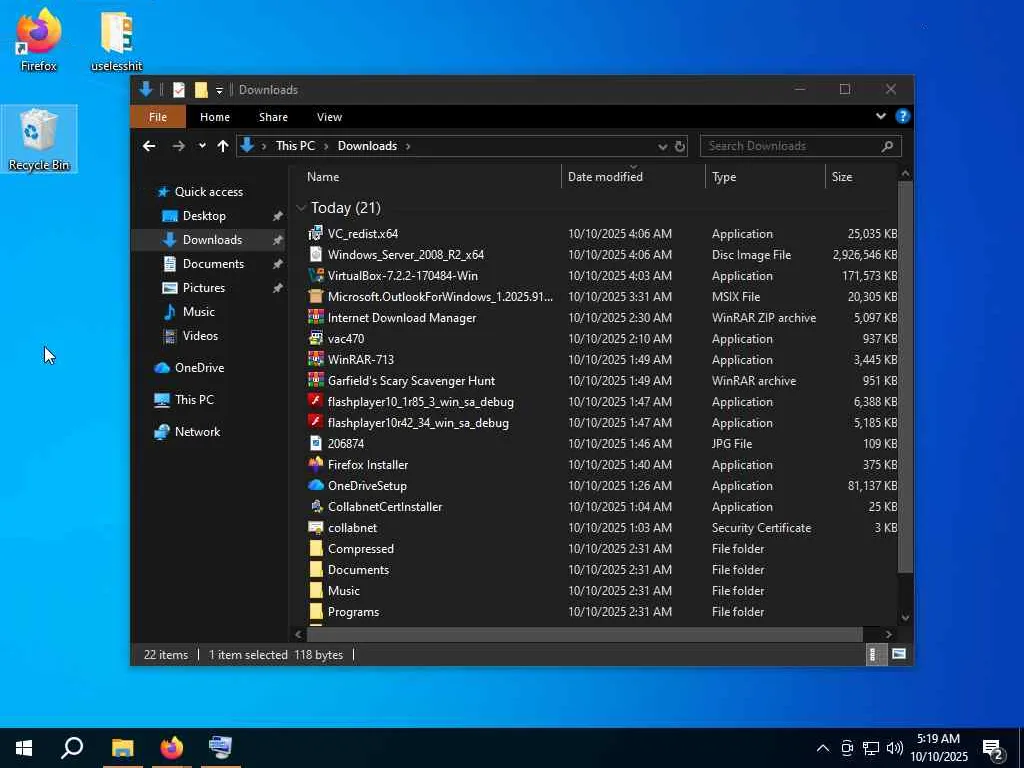Expand the This PC breadcrumb chevron

point(326,146)
